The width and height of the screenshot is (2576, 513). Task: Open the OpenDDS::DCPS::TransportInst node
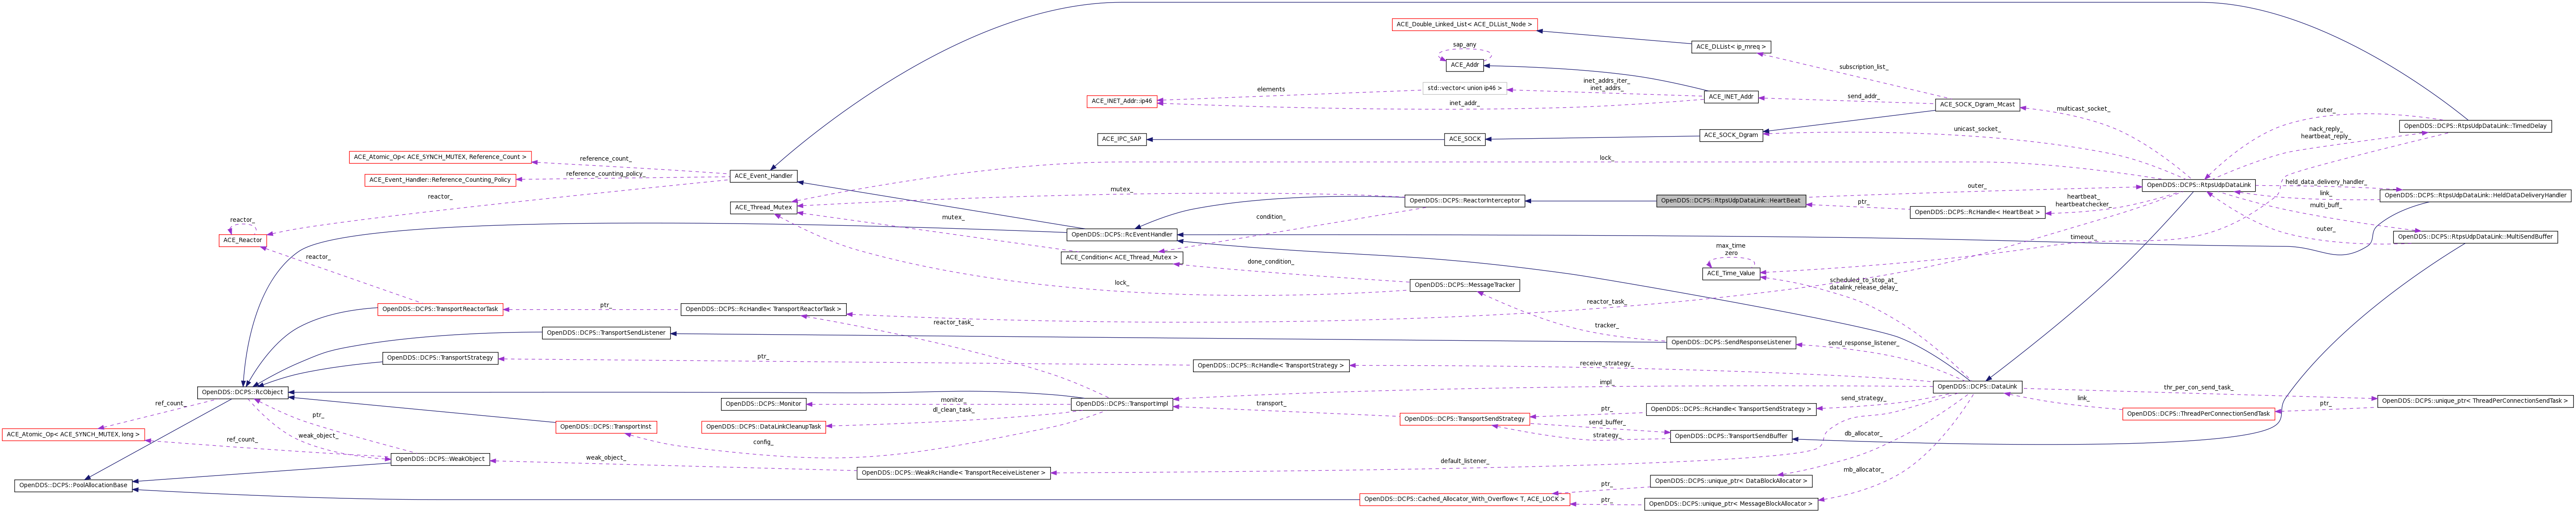(606, 427)
